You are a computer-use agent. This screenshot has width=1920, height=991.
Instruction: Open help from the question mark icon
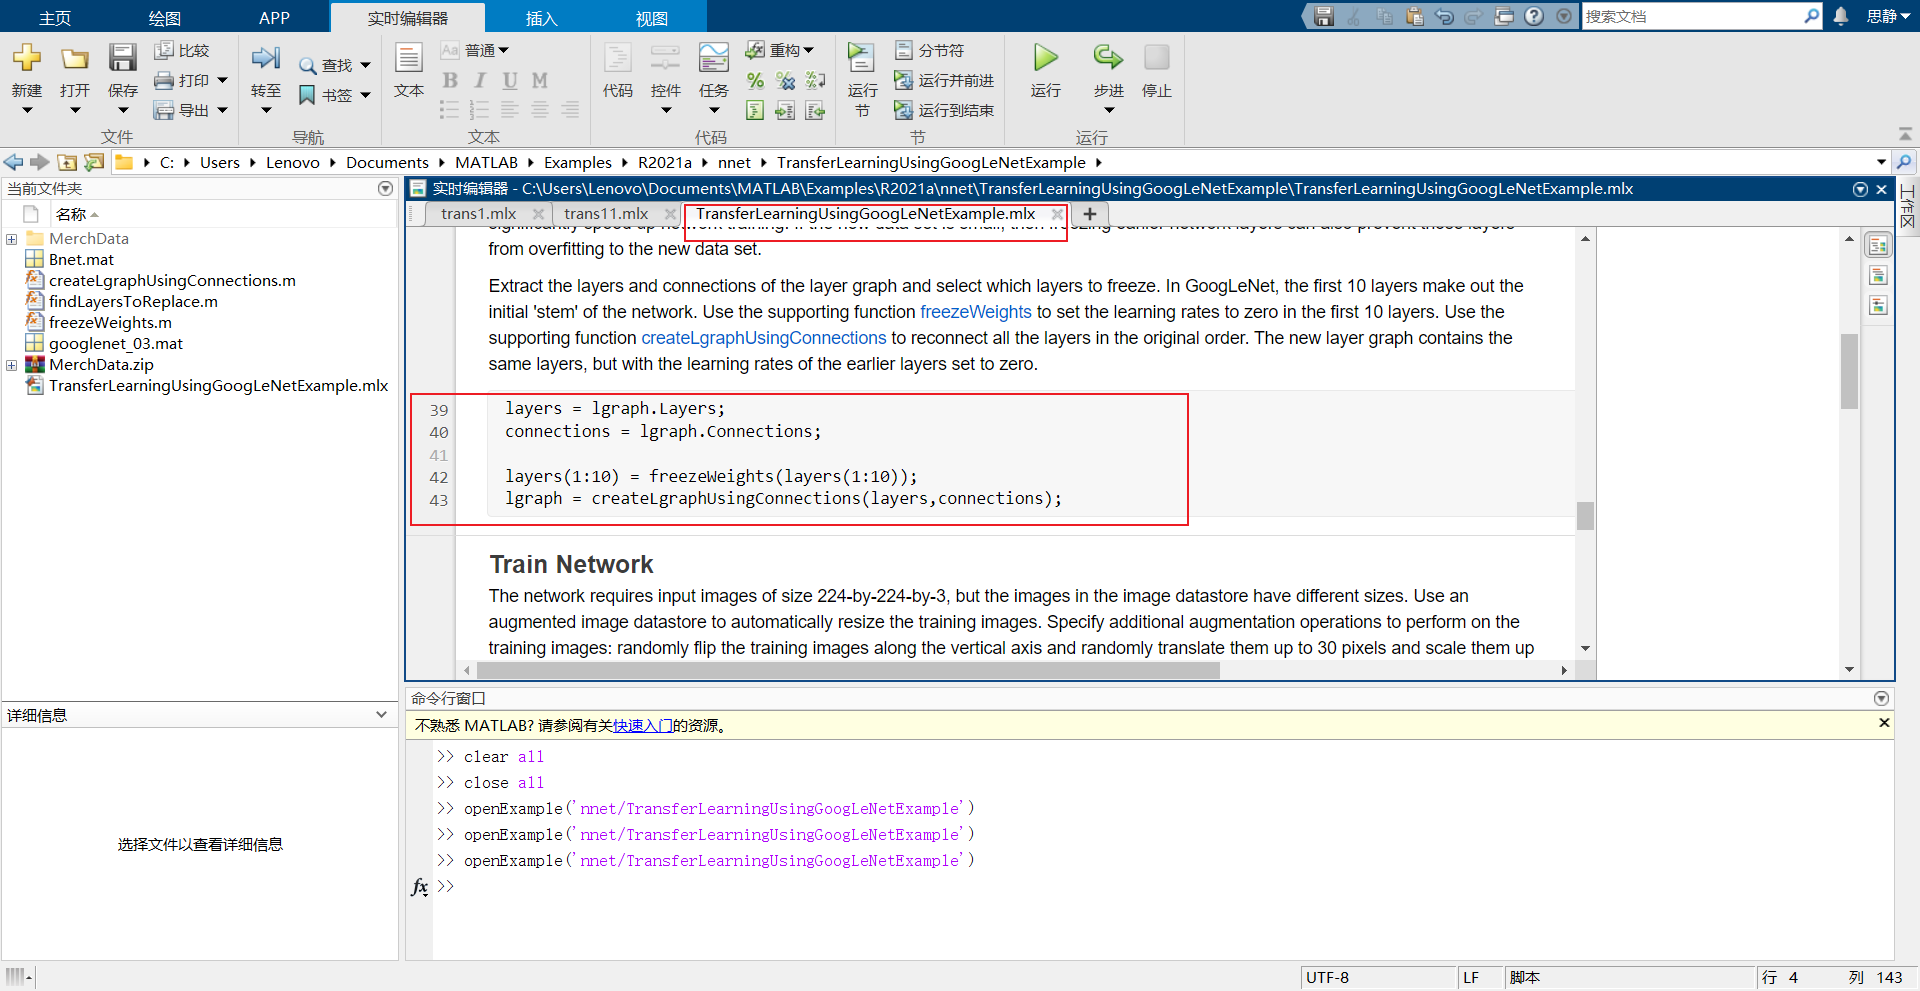click(1534, 16)
